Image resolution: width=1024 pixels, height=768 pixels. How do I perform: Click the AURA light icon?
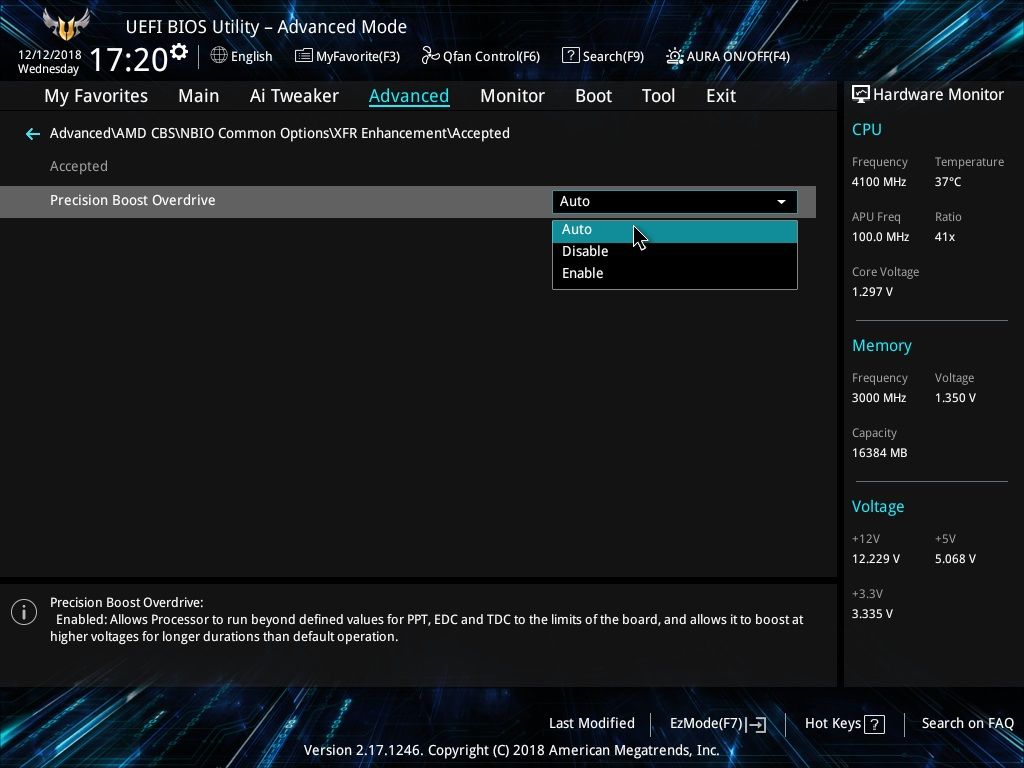(x=674, y=56)
